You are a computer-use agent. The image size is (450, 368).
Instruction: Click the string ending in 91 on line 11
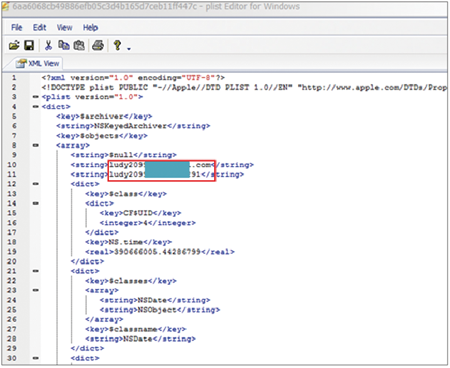[157, 174]
